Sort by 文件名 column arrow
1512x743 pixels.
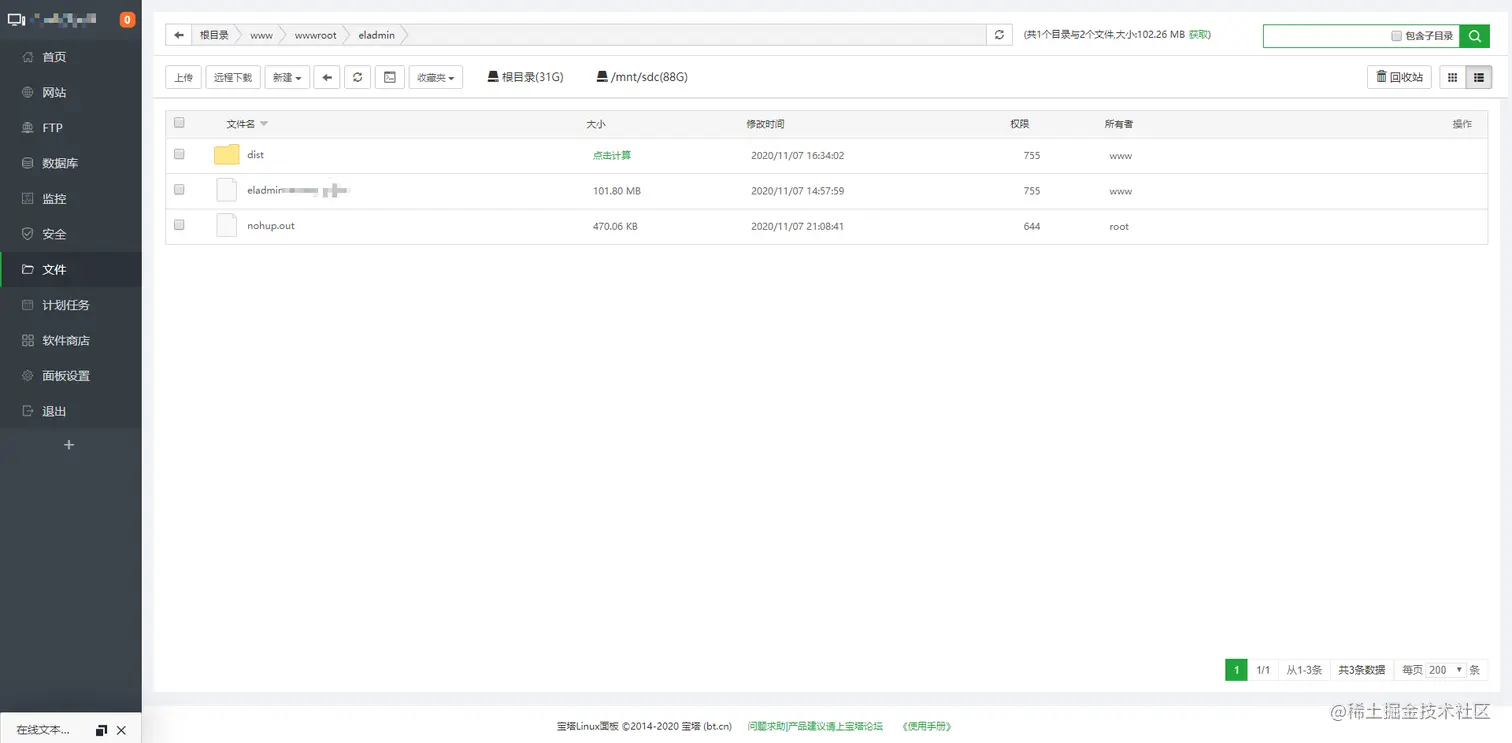coord(264,124)
